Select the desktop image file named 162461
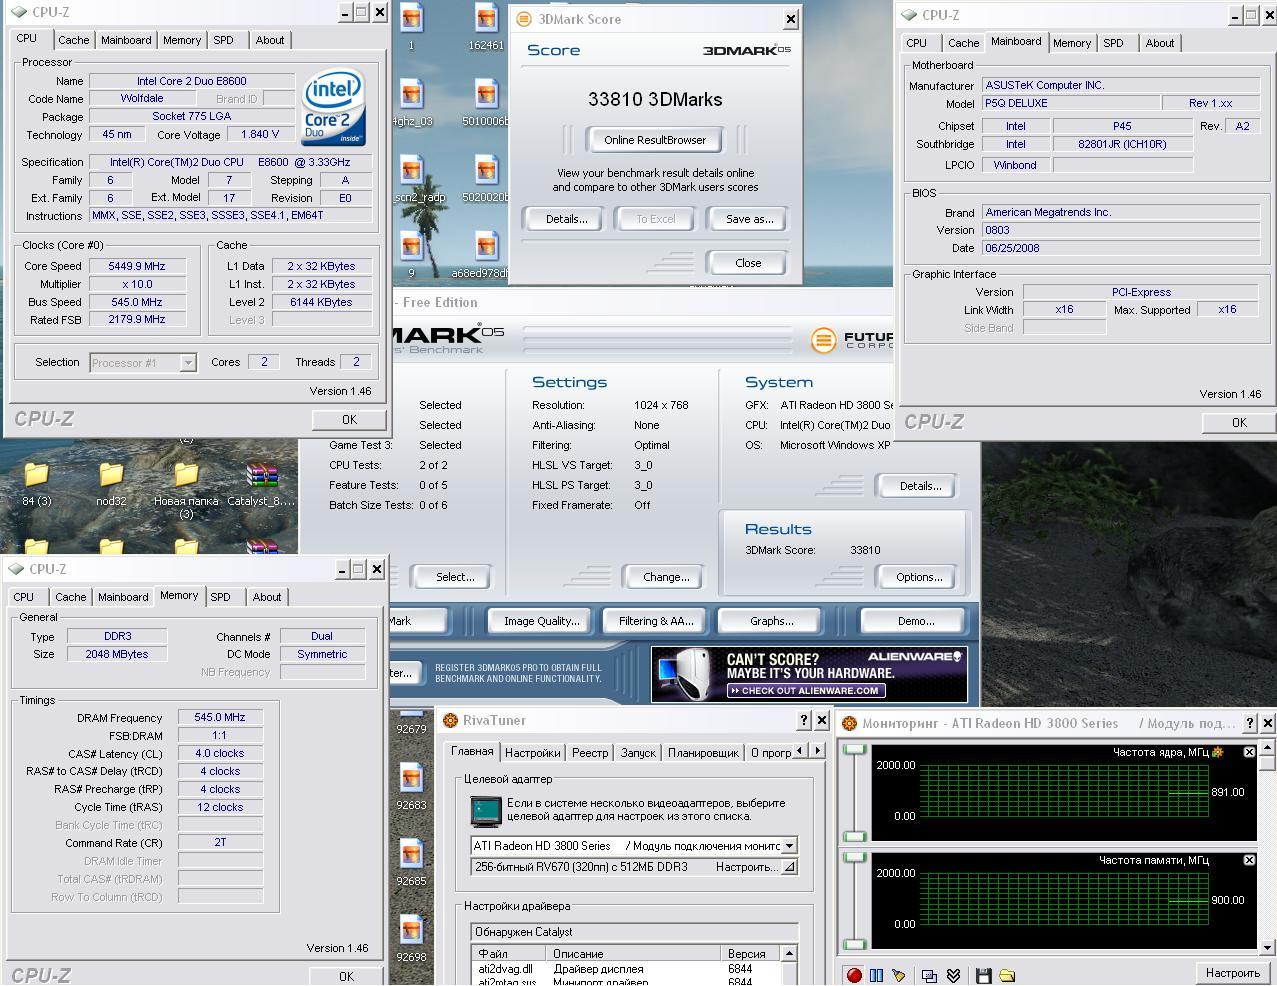The image size is (1277, 986). 486,27
